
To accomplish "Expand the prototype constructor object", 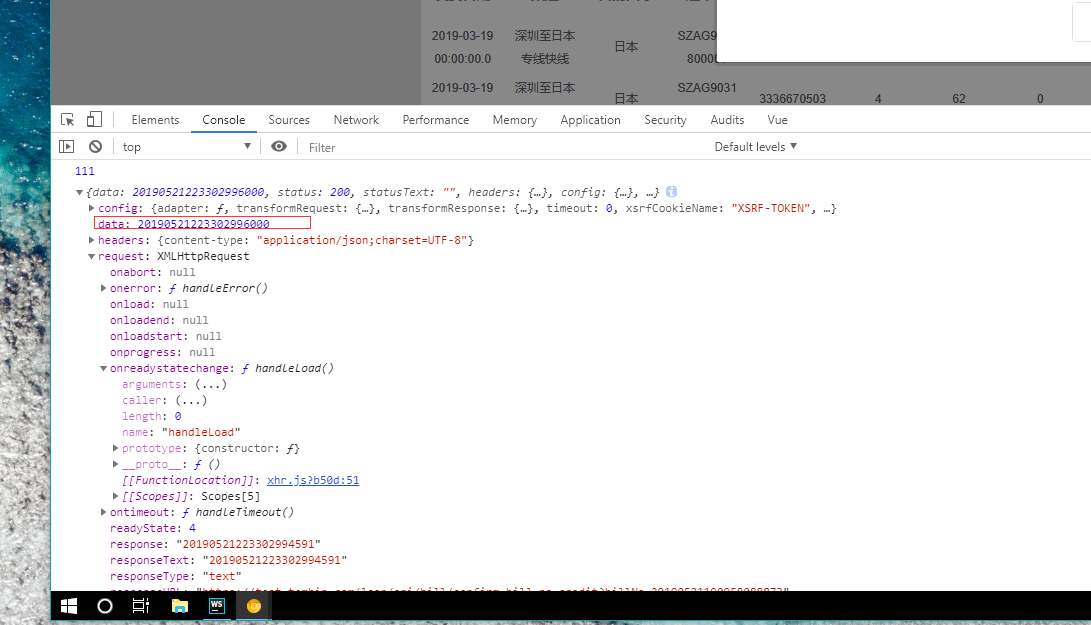I will (115, 447).
